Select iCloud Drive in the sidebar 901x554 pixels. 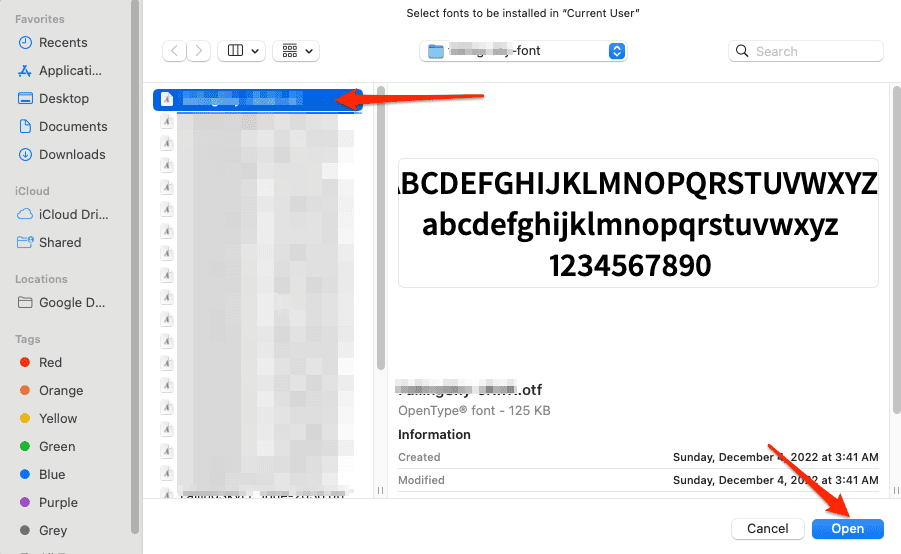pyautogui.click(x=72, y=215)
